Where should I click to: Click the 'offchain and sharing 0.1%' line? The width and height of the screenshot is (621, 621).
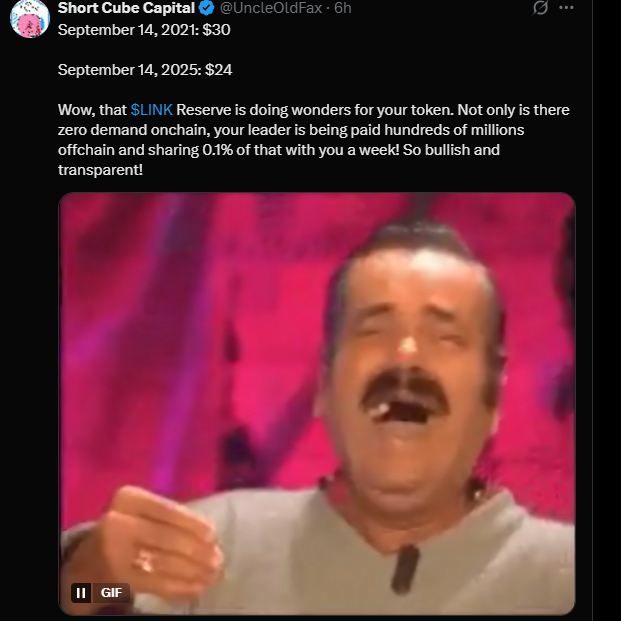coord(279,150)
